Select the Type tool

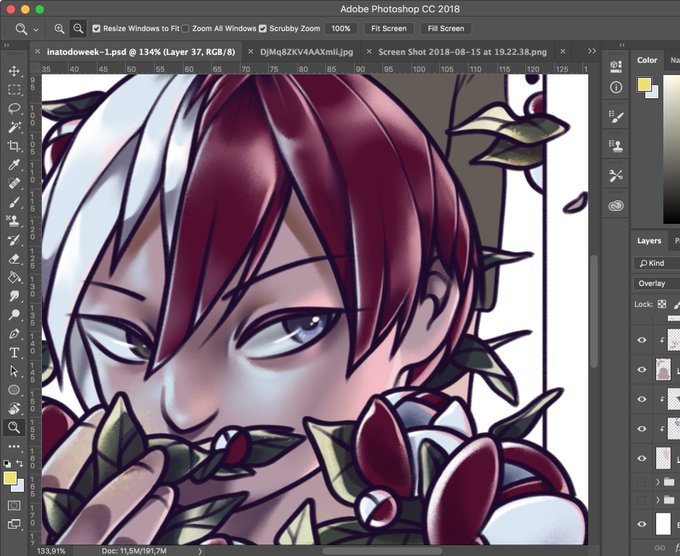[14, 353]
